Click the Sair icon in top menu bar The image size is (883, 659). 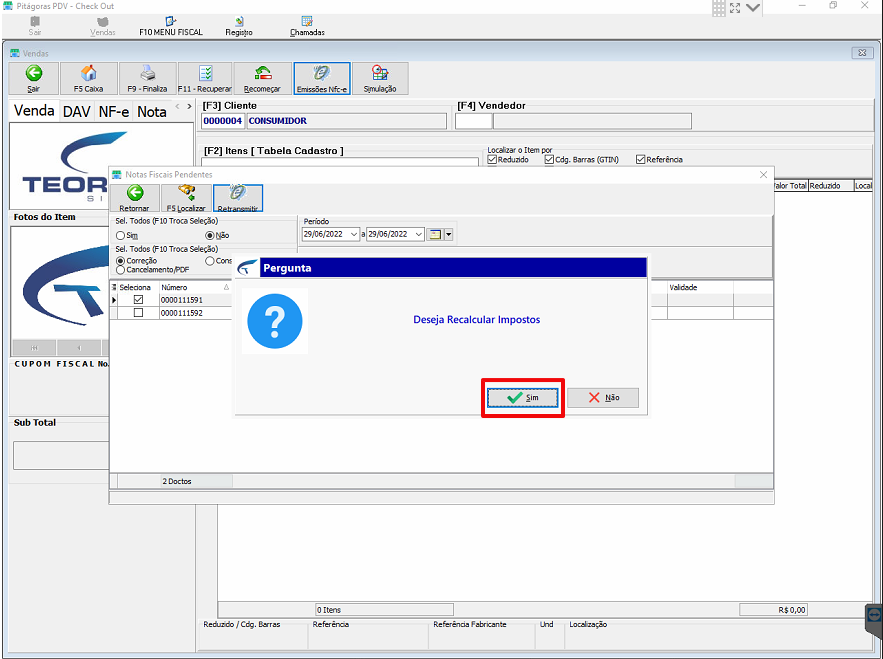tap(35, 26)
